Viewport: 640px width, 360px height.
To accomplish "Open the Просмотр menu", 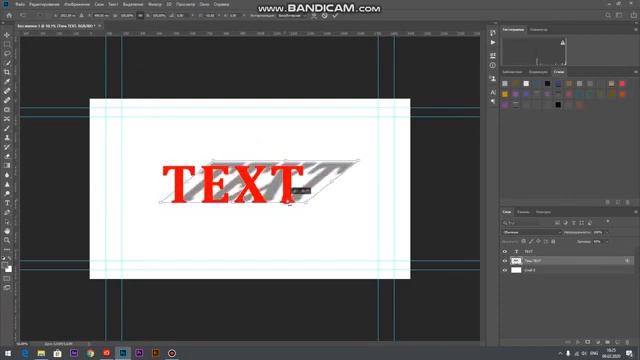I will (186, 4).
